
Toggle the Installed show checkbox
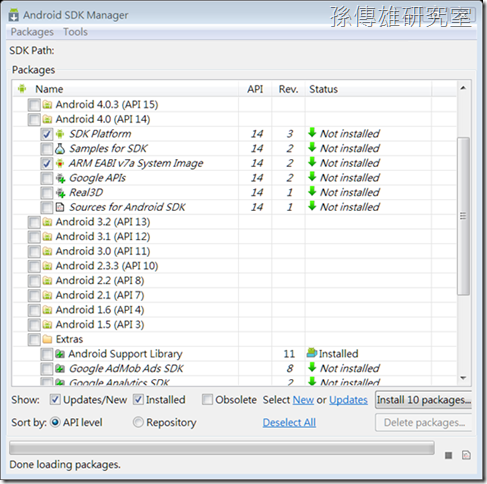(138, 400)
